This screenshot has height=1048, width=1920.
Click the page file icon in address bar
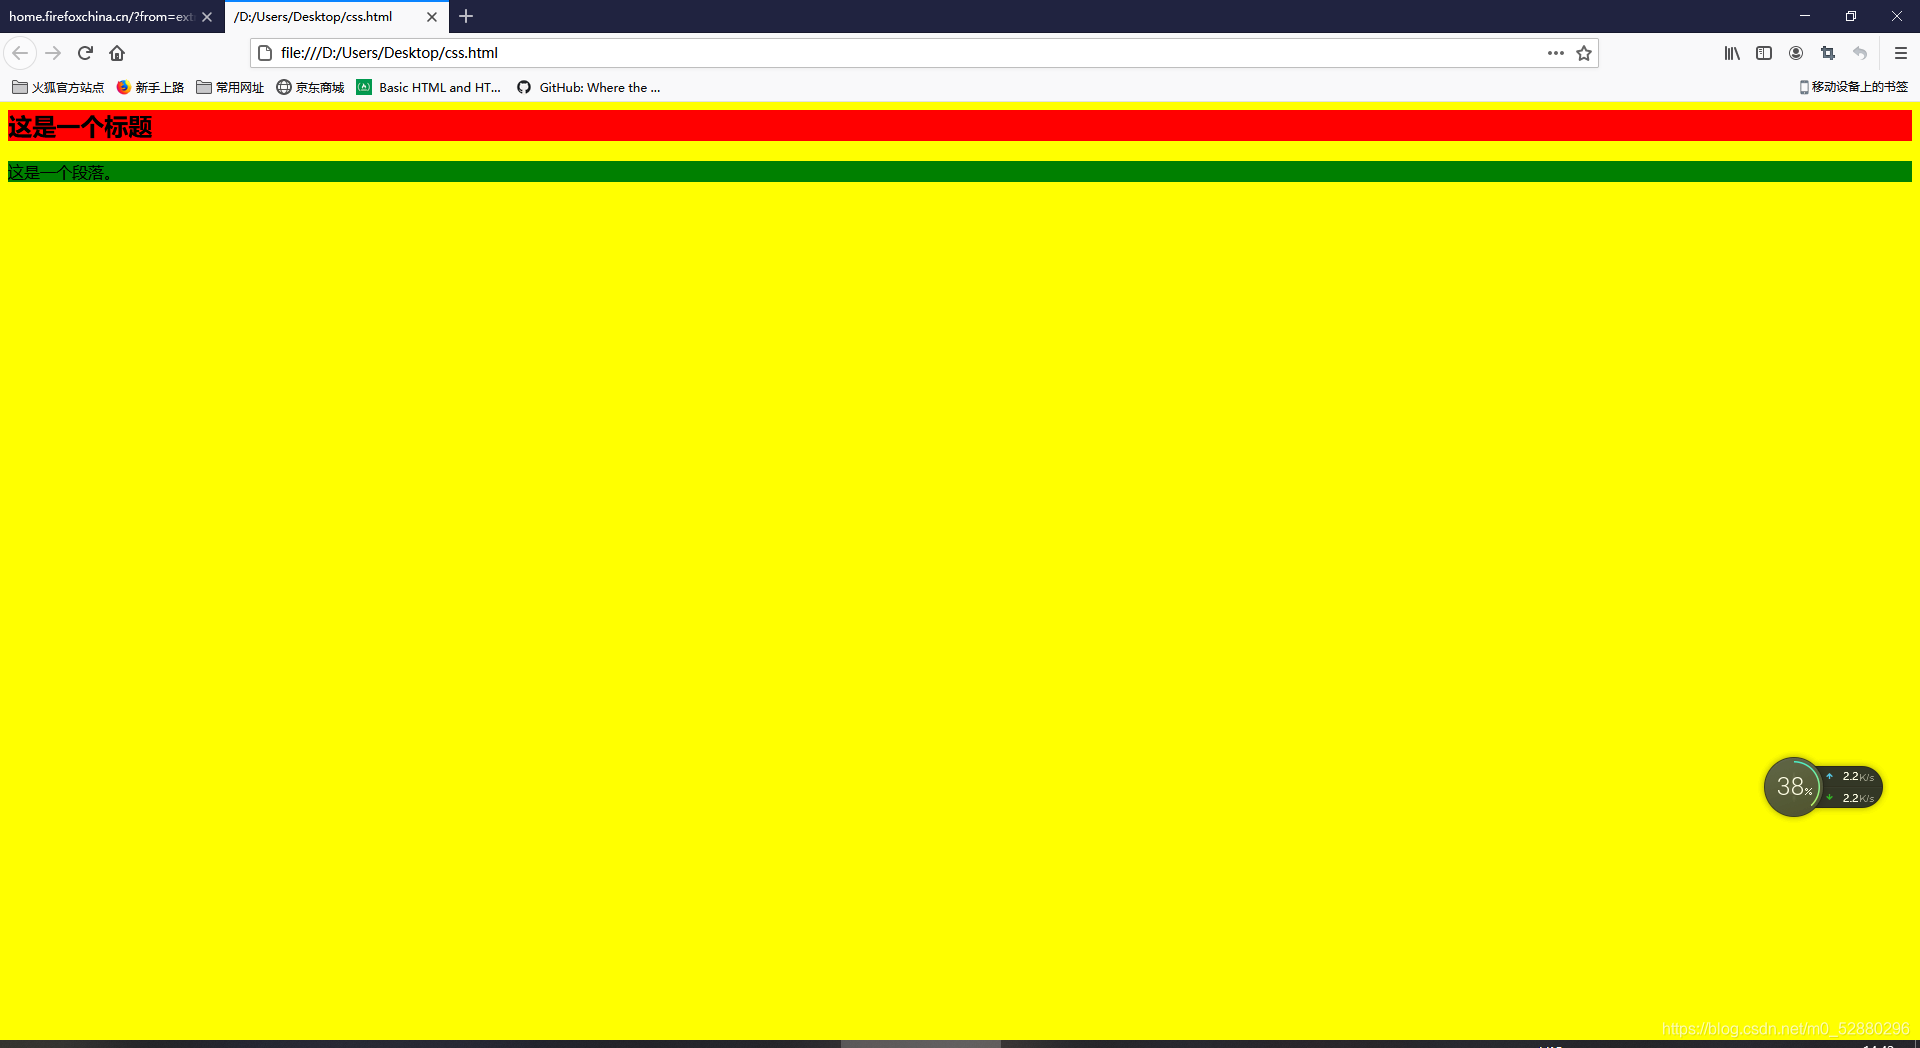click(x=265, y=53)
